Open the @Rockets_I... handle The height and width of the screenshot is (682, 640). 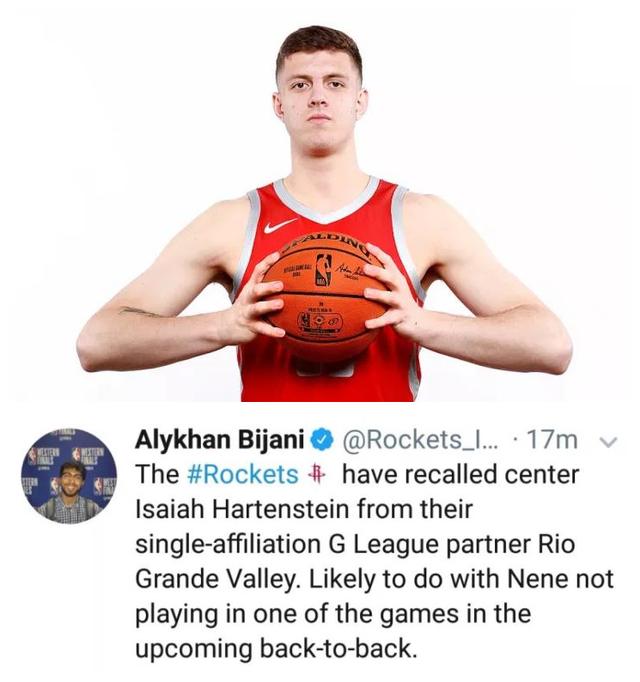422,440
